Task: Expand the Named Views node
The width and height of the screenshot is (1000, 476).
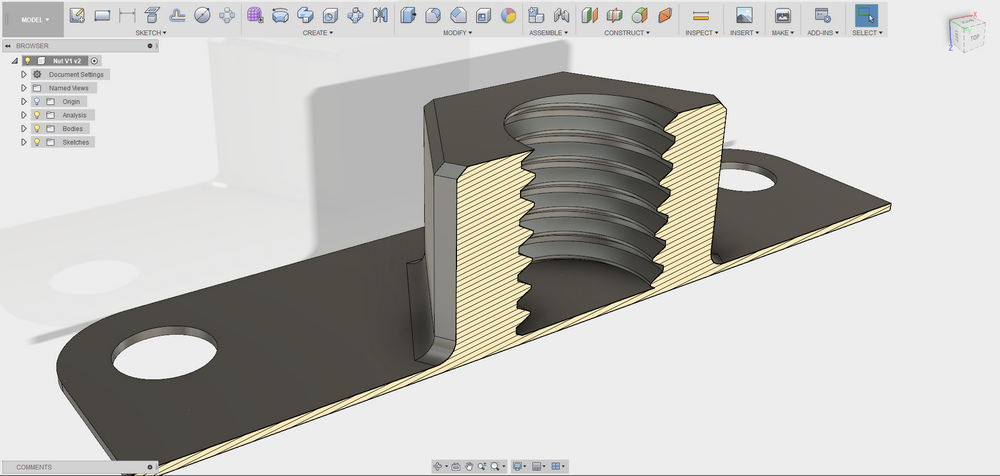Action: tap(24, 88)
